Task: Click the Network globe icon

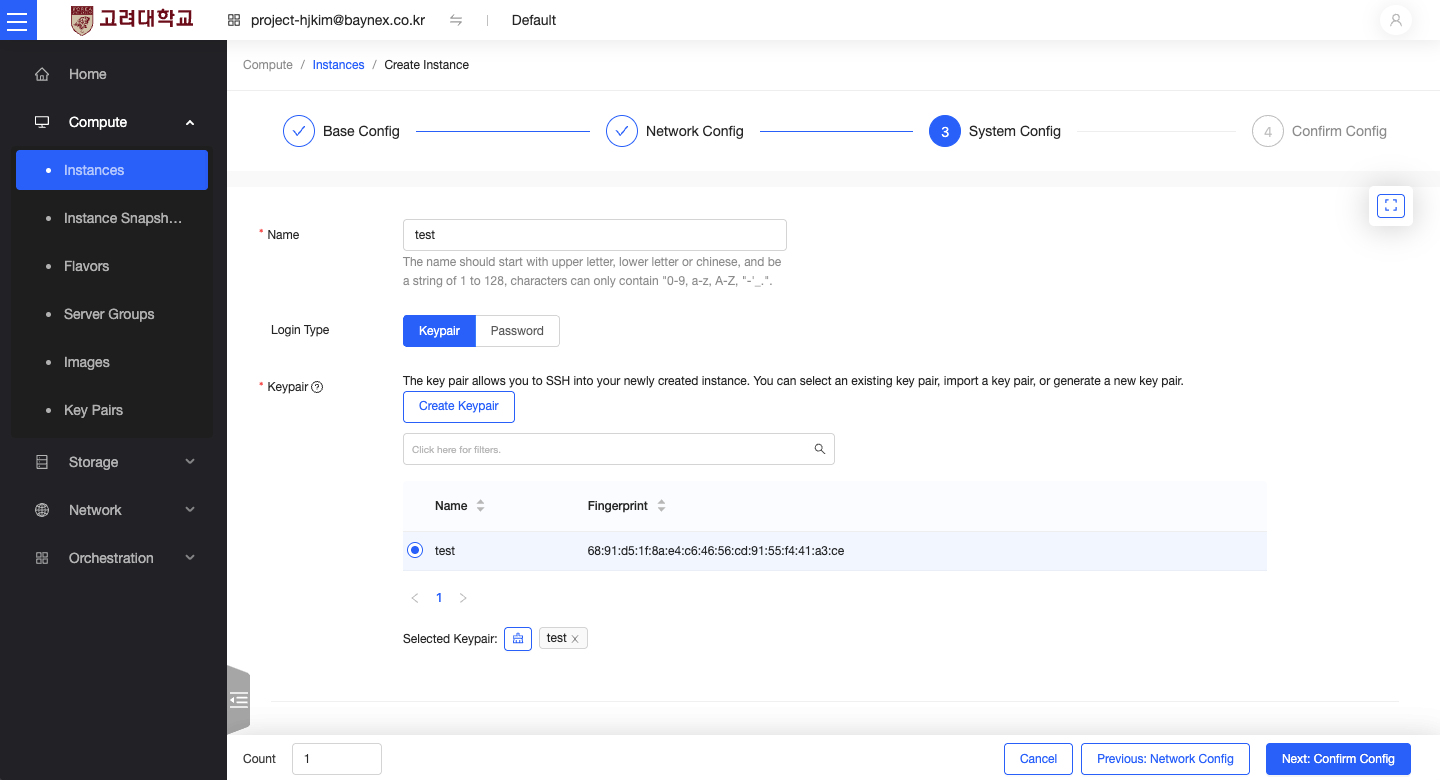Action: click(42, 510)
